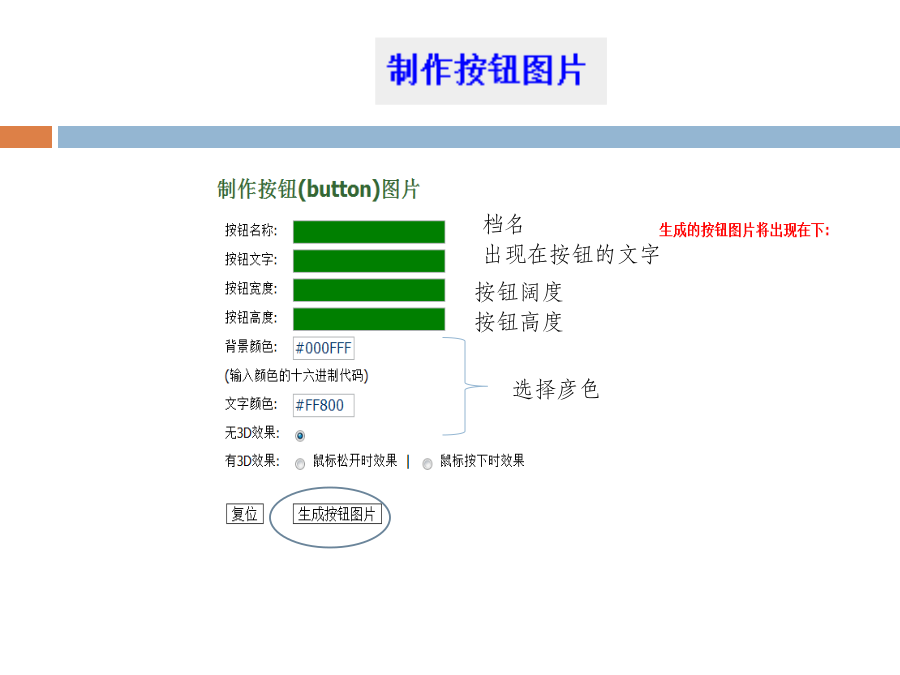
Task: Click the 文字颜色 field showing #FF800
Action: pyautogui.click(x=324, y=405)
